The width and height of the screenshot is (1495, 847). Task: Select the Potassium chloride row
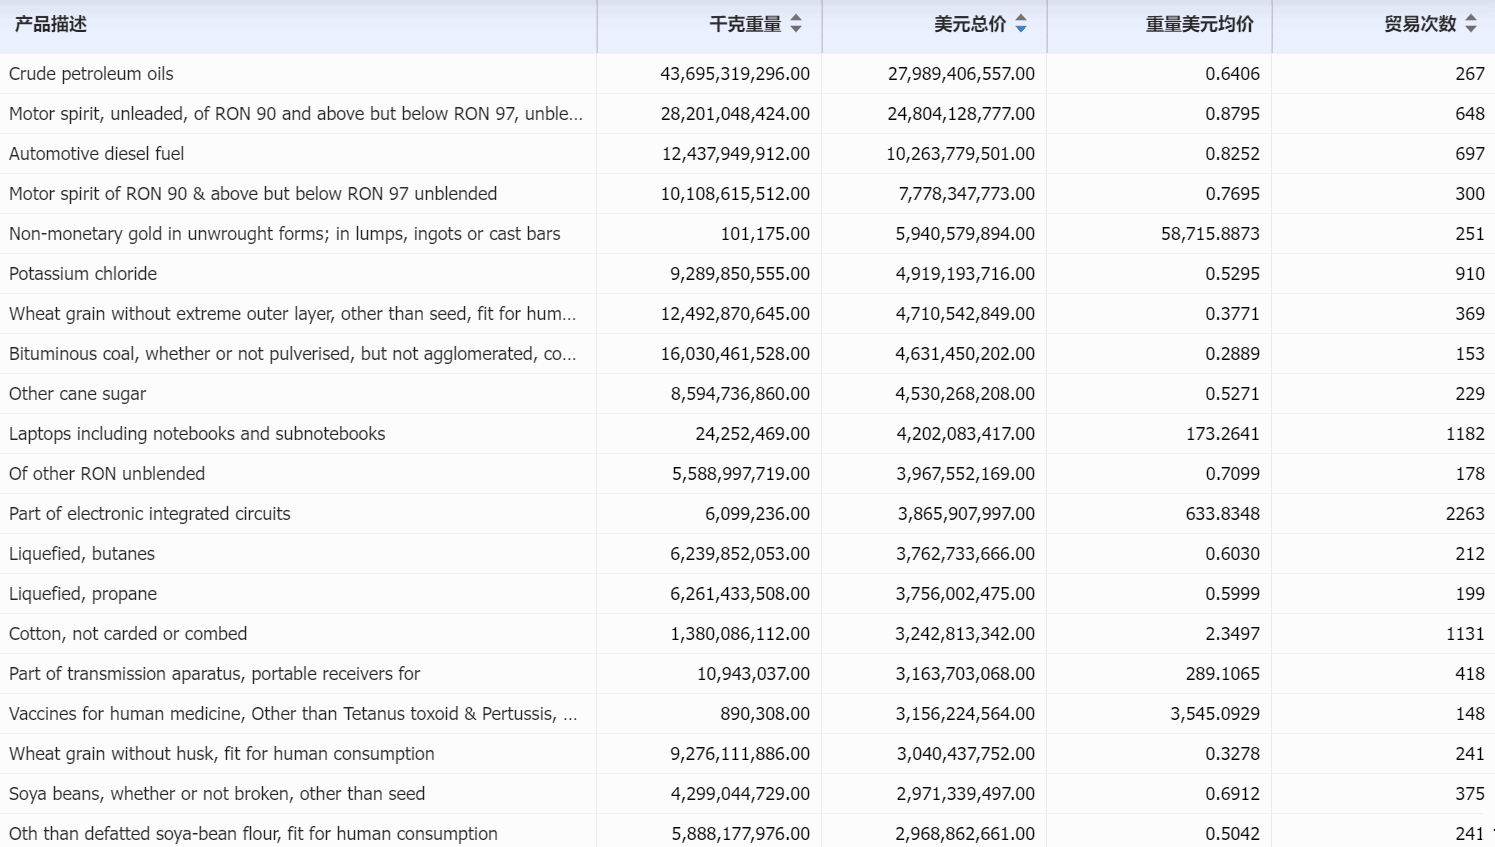[x=300, y=274]
